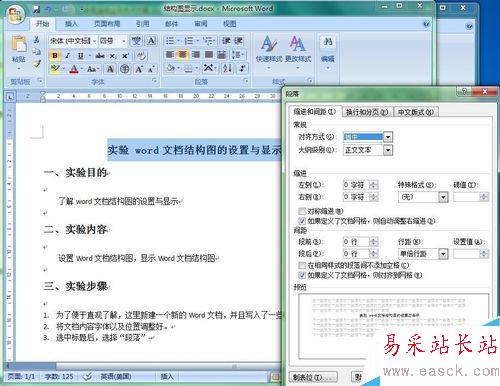
Task: Click the shading paint bucket button
Action: pos(171,68)
